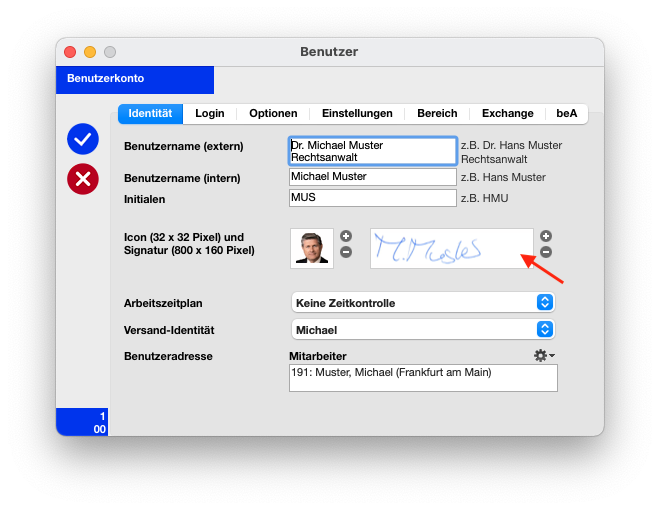The height and width of the screenshot is (510, 660).
Task: Click the user portrait icon thumbnail
Action: tap(312, 248)
